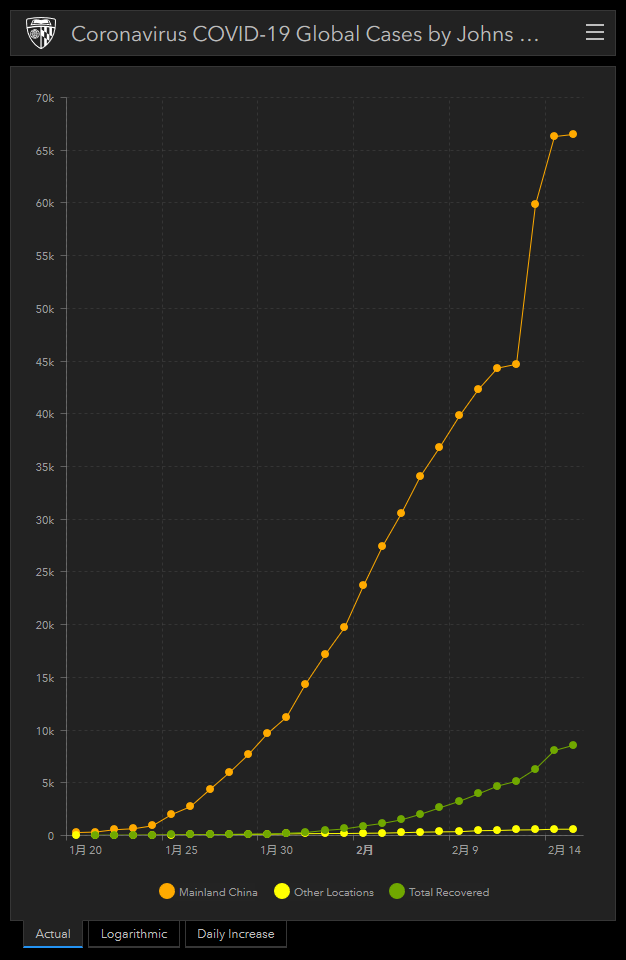Toggle the Total Recovered legend series

439,891
